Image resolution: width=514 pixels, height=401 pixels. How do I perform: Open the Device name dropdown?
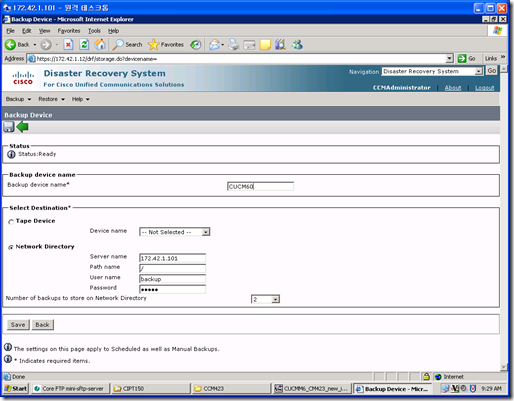[175, 232]
